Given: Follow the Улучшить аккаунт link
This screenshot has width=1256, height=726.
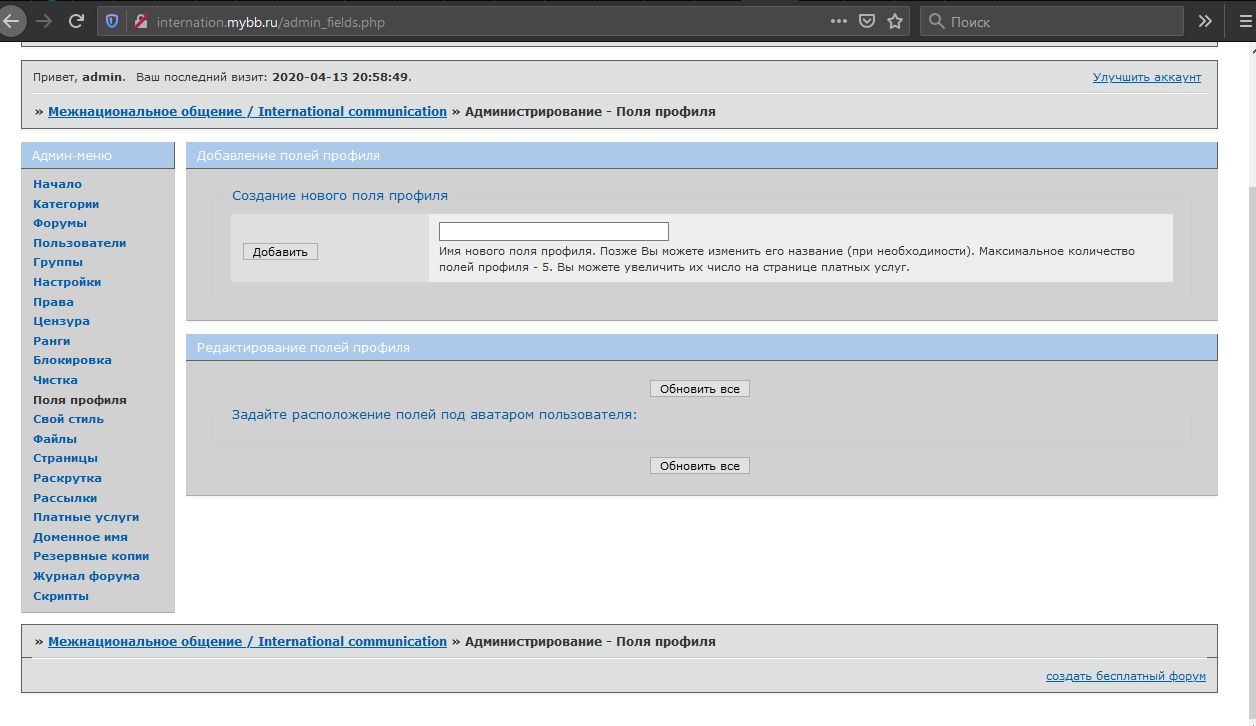Looking at the screenshot, I should pos(1146,77).
